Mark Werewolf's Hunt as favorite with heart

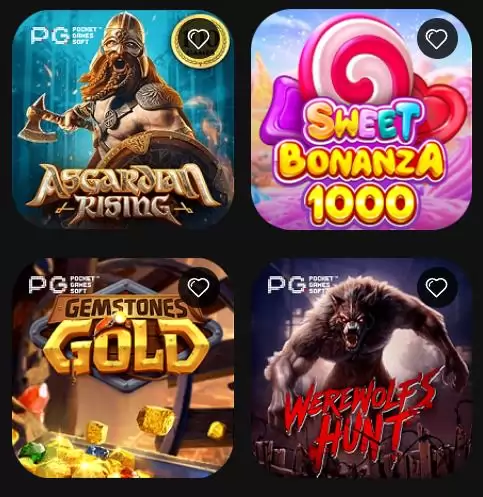[437, 287]
